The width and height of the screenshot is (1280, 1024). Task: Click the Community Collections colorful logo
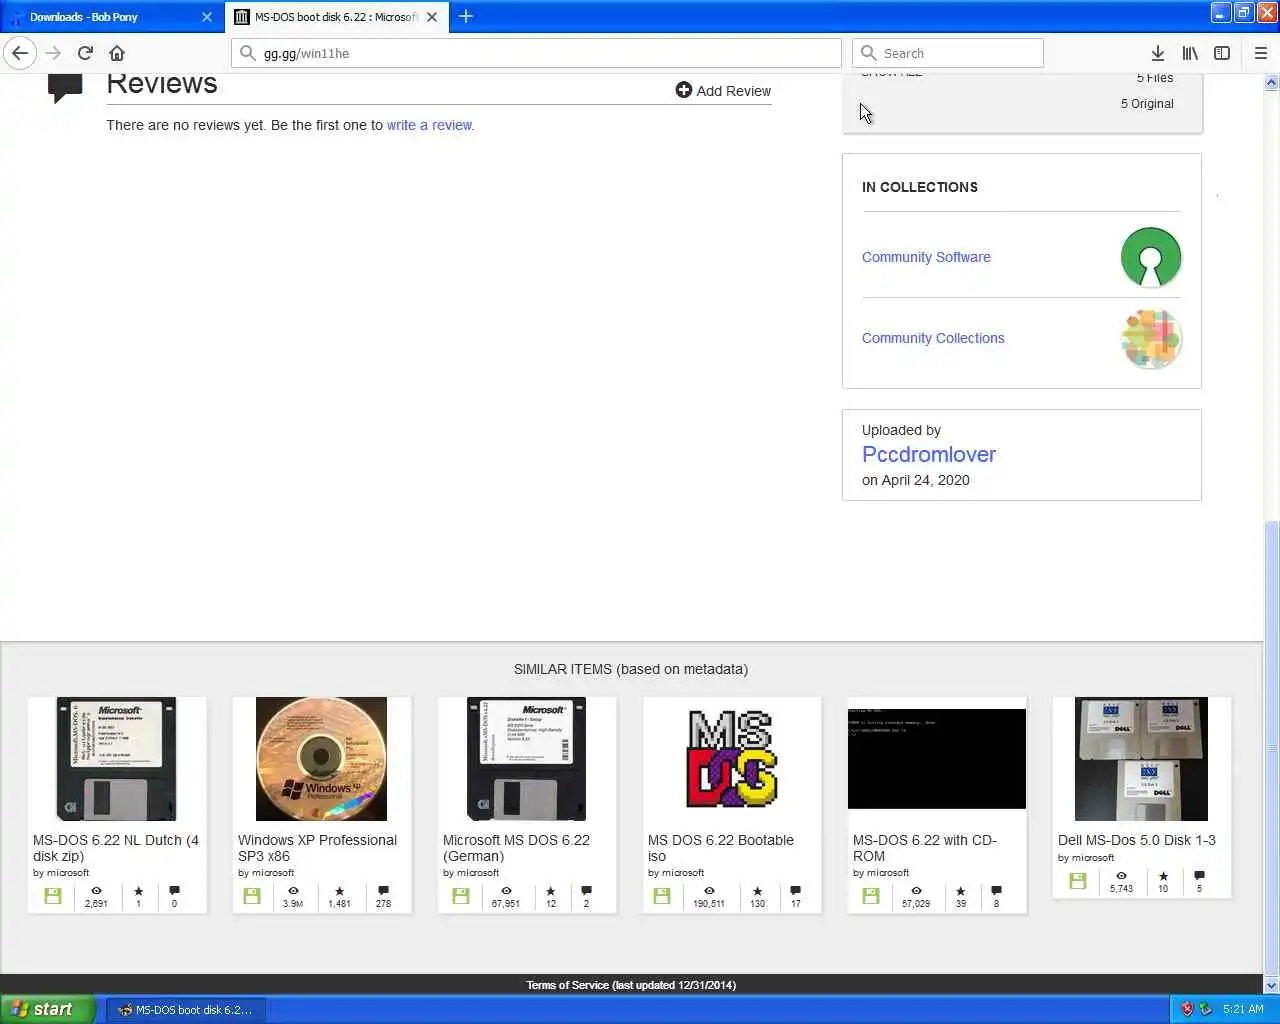pos(1151,338)
